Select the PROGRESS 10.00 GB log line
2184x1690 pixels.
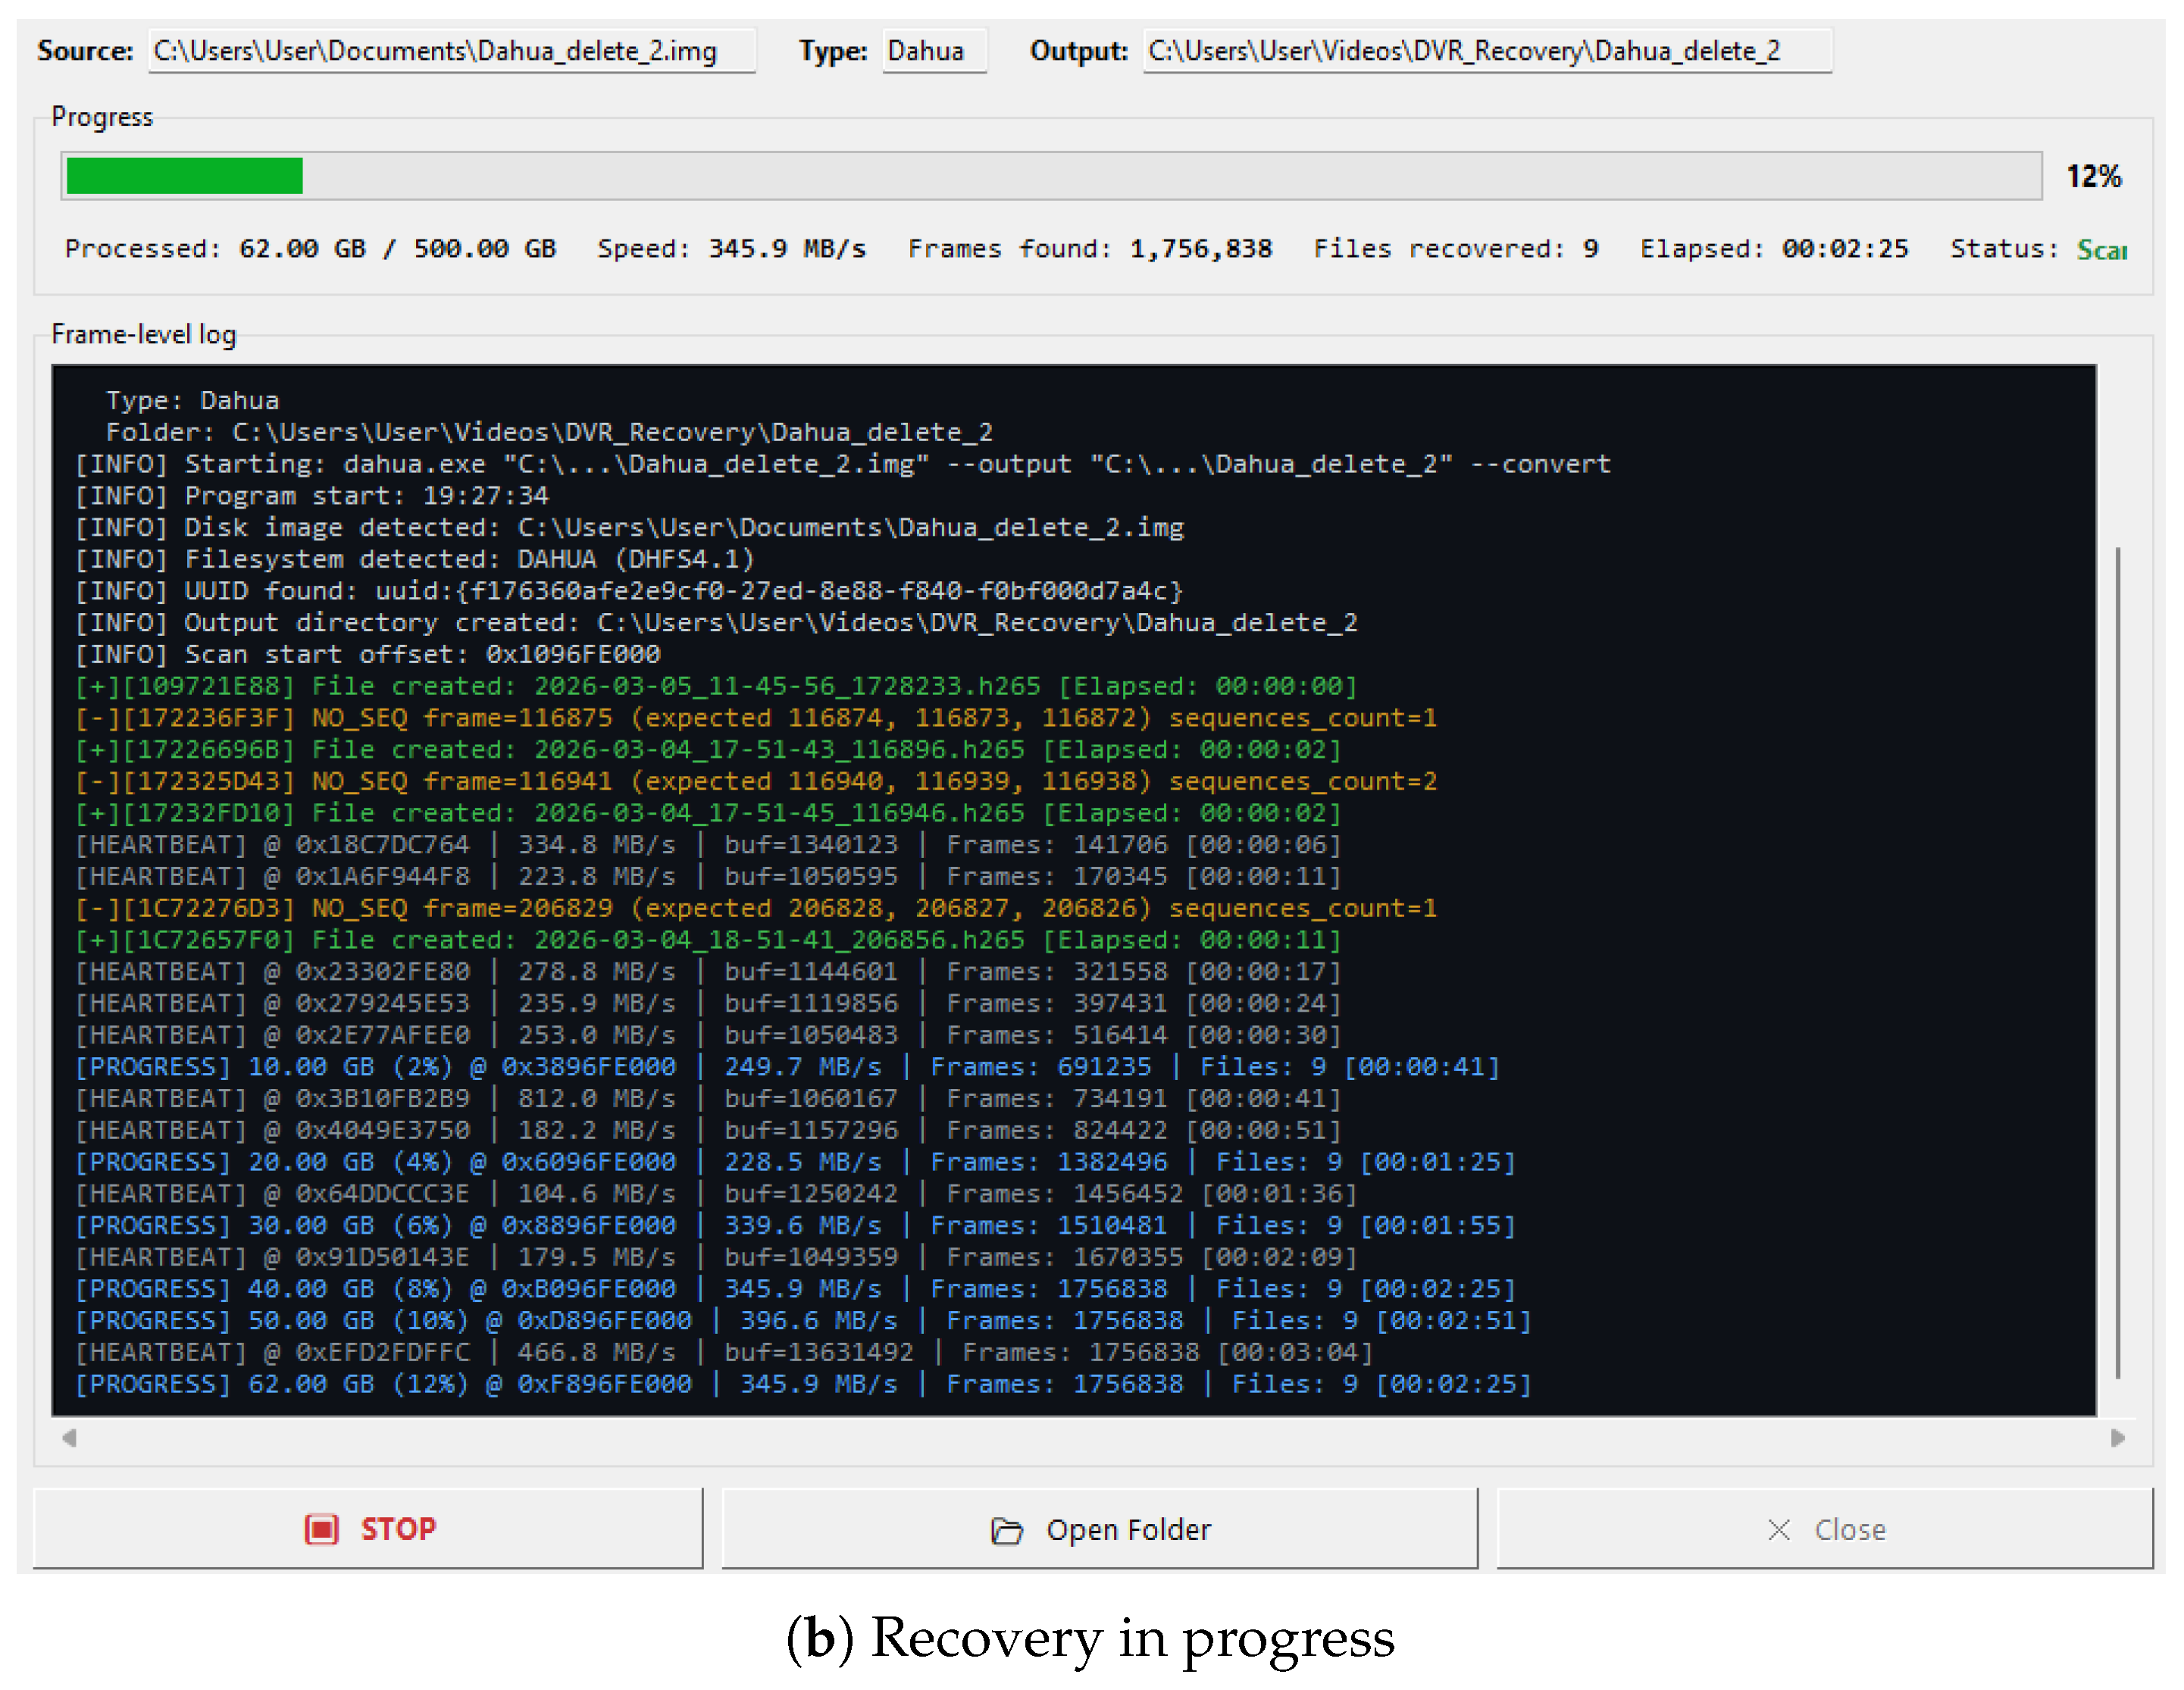788,1068
